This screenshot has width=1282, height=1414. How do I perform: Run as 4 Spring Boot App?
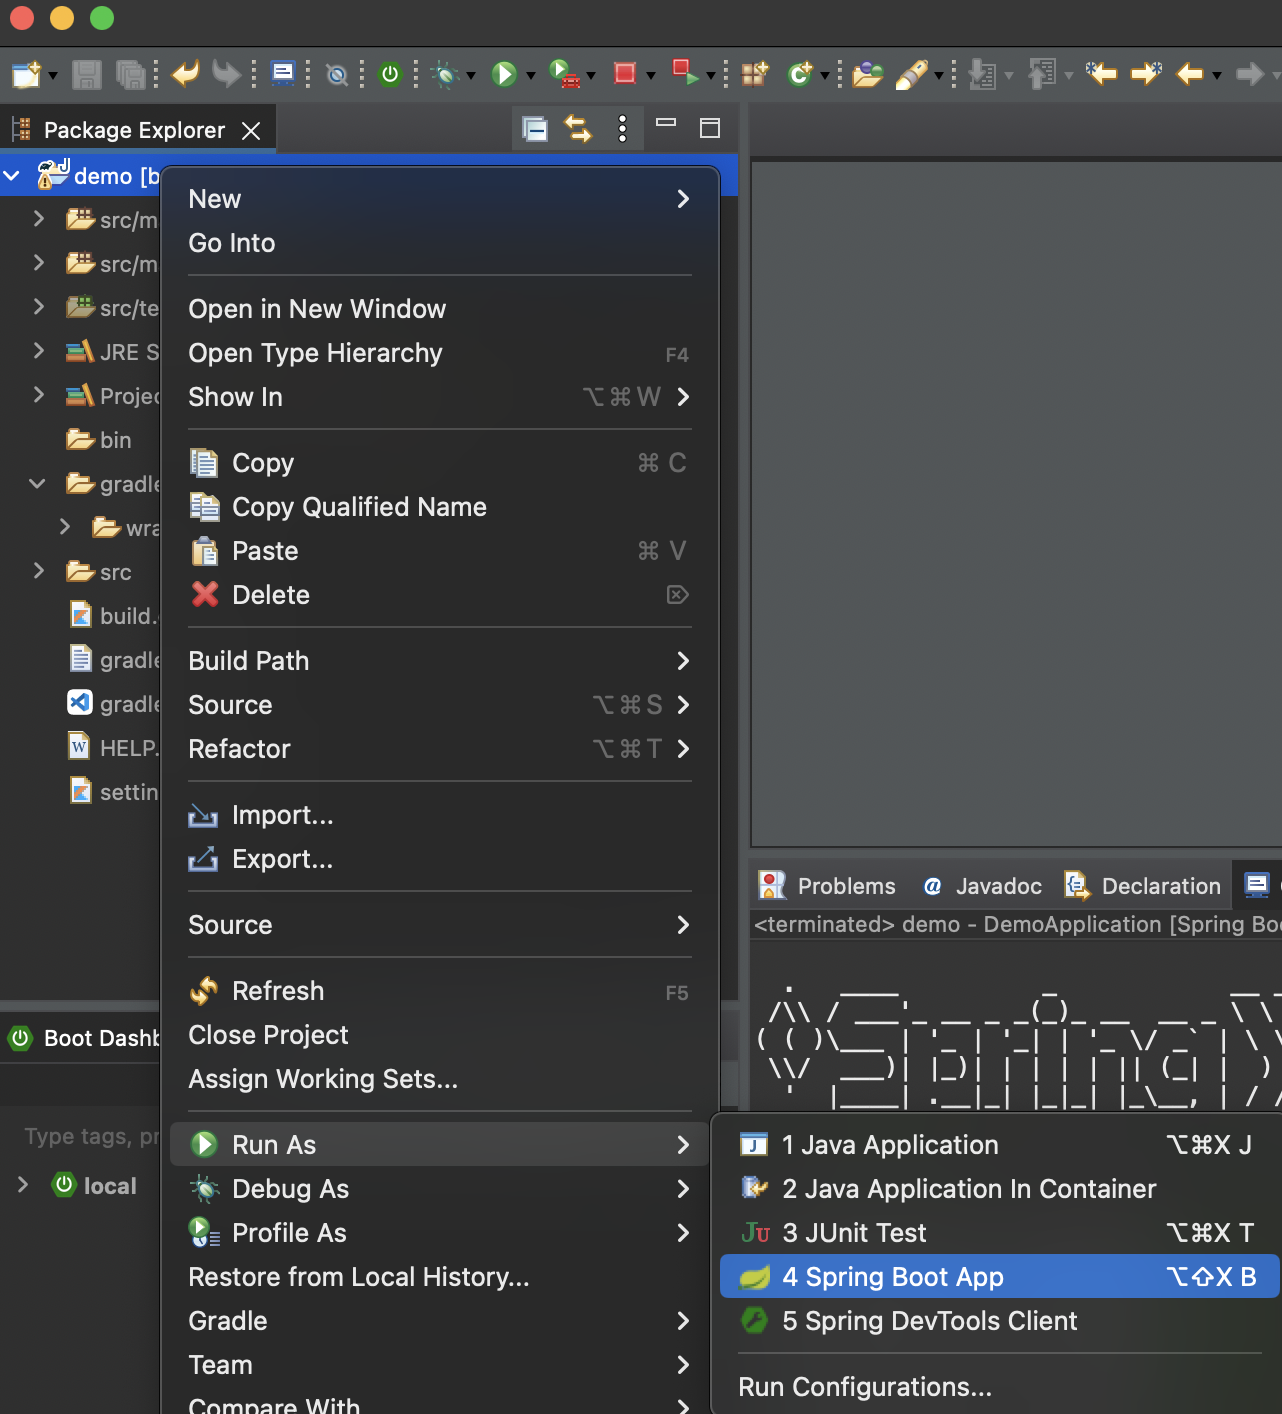click(999, 1277)
